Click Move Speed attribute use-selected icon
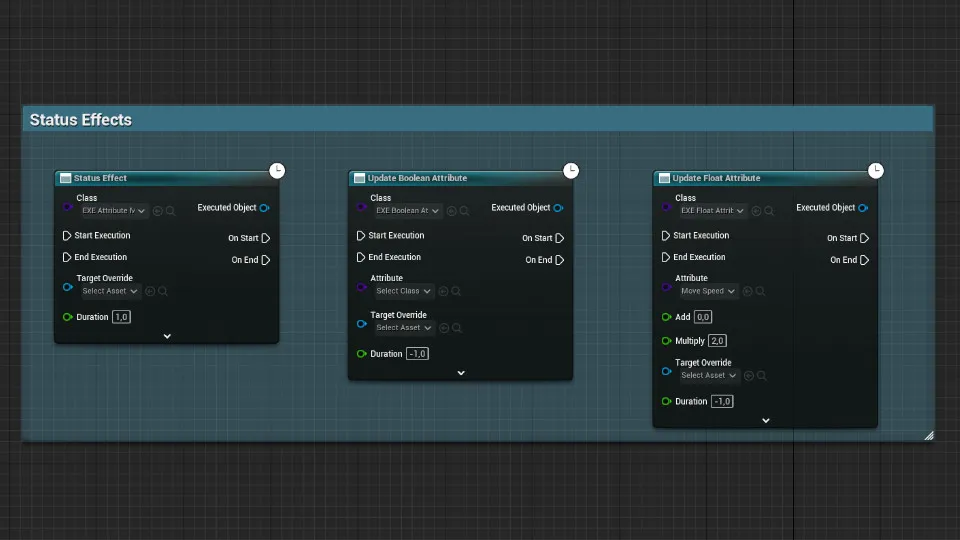Image resolution: width=960 pixels, height=540 pixels. (748, 291)
